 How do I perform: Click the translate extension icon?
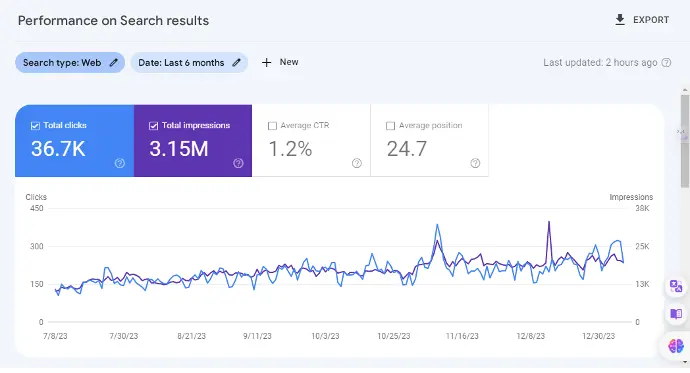676,286
